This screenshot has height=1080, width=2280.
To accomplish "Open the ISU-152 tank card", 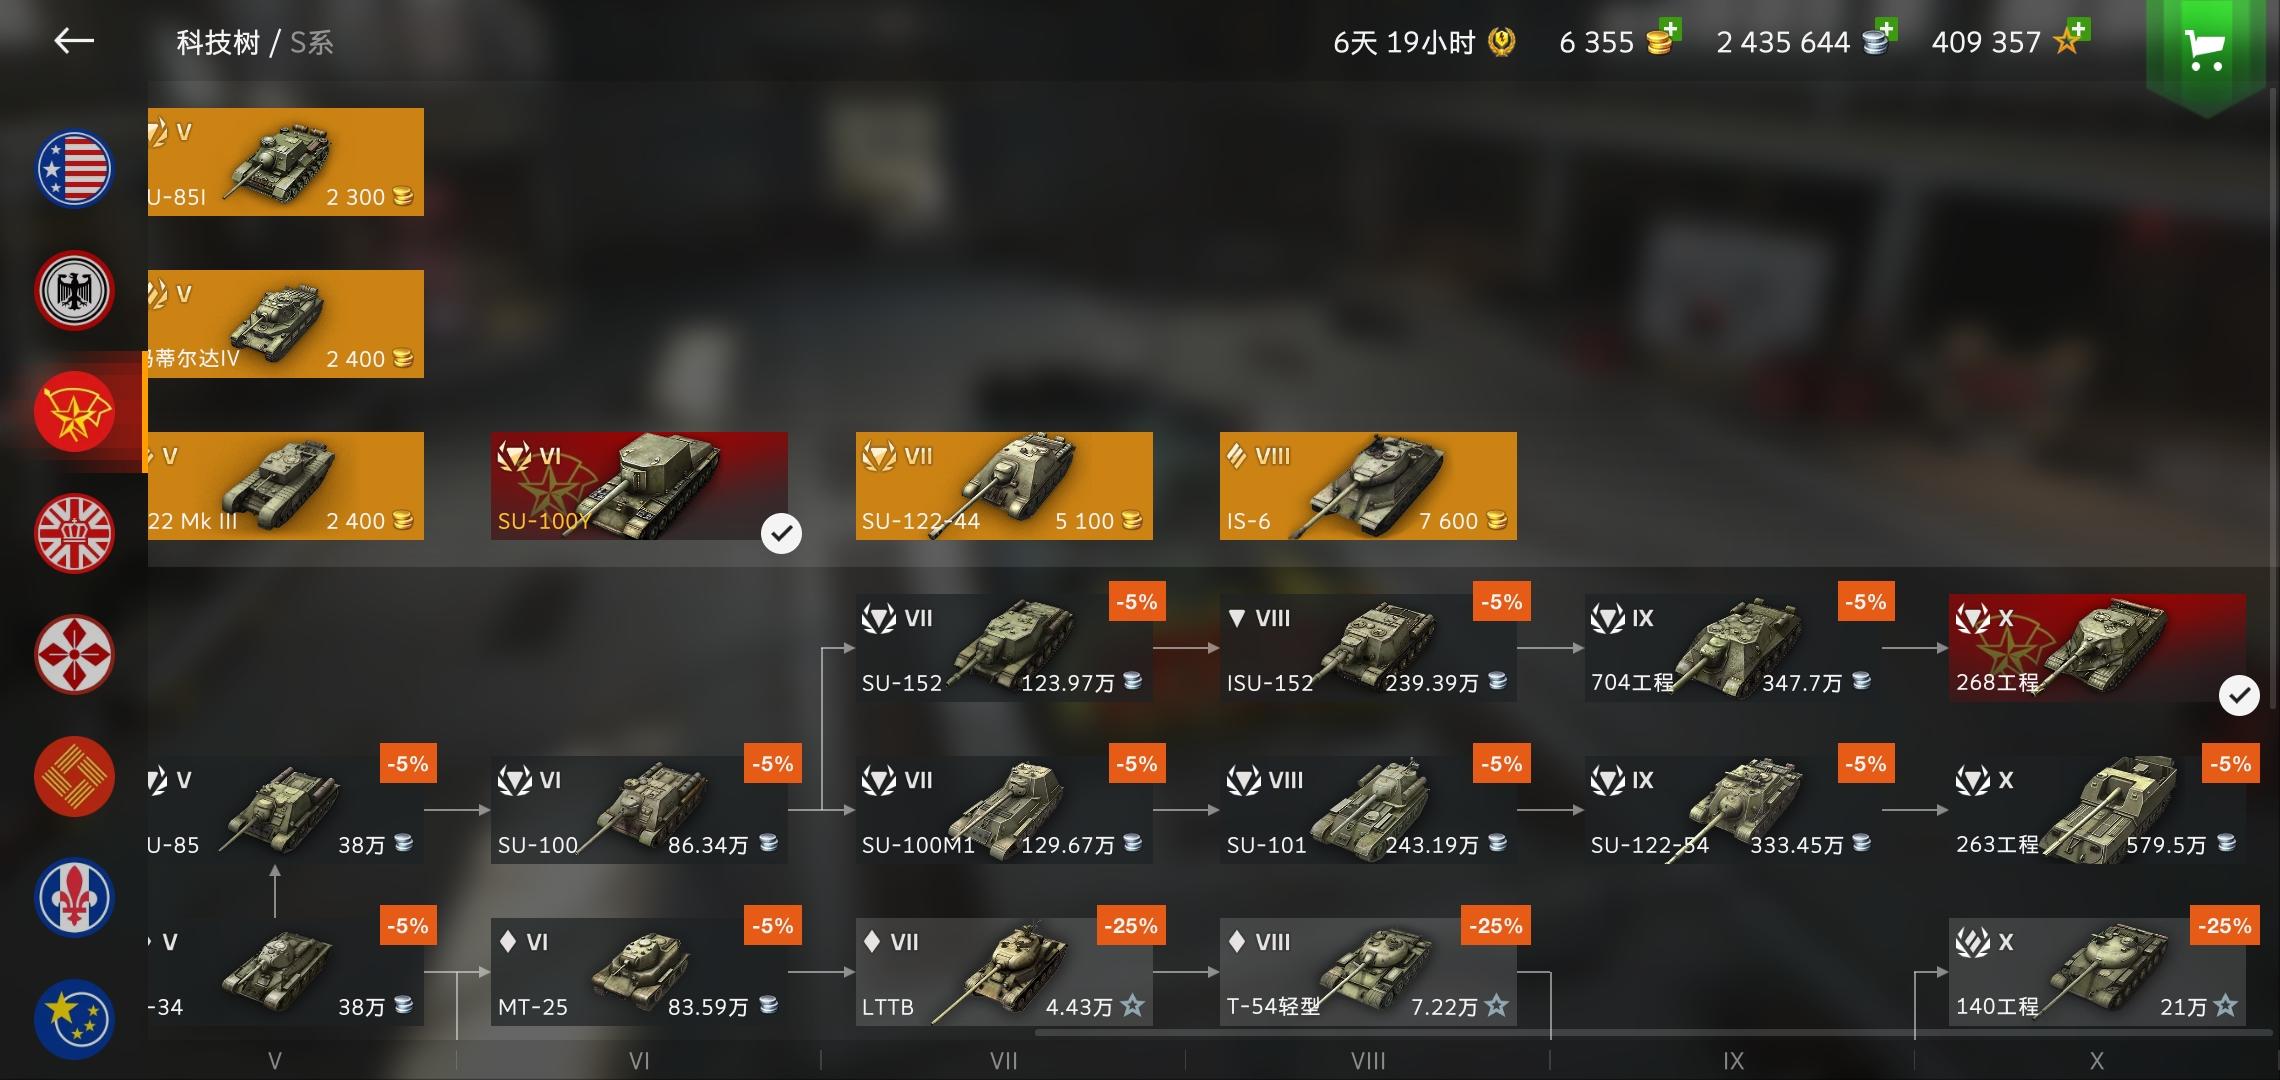I will tap(1368, 648).
